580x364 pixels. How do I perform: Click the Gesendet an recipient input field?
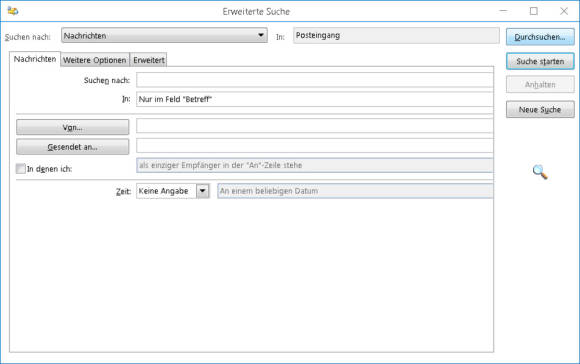[315, 146]
